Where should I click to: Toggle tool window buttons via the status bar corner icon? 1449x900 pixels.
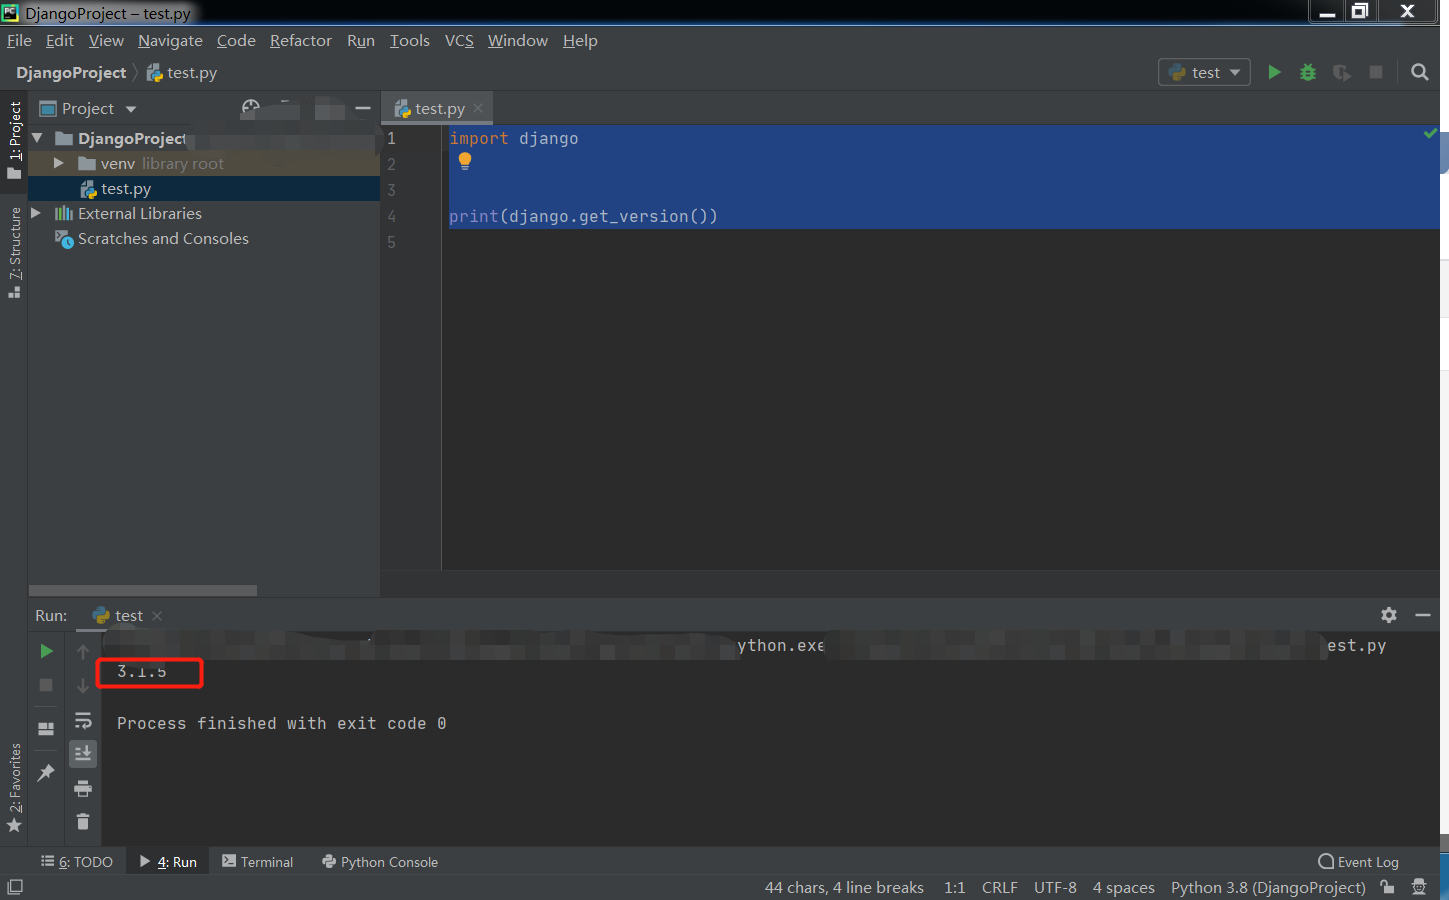[15, 887]
